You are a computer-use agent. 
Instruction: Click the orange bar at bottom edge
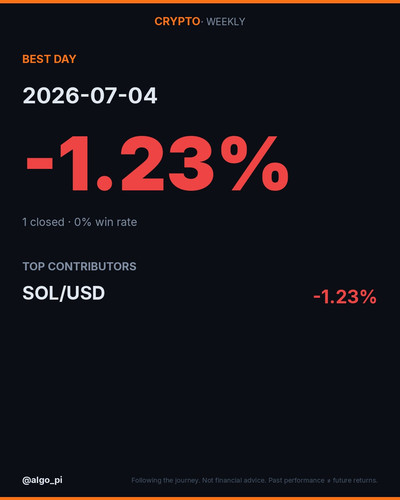(200, 498)
